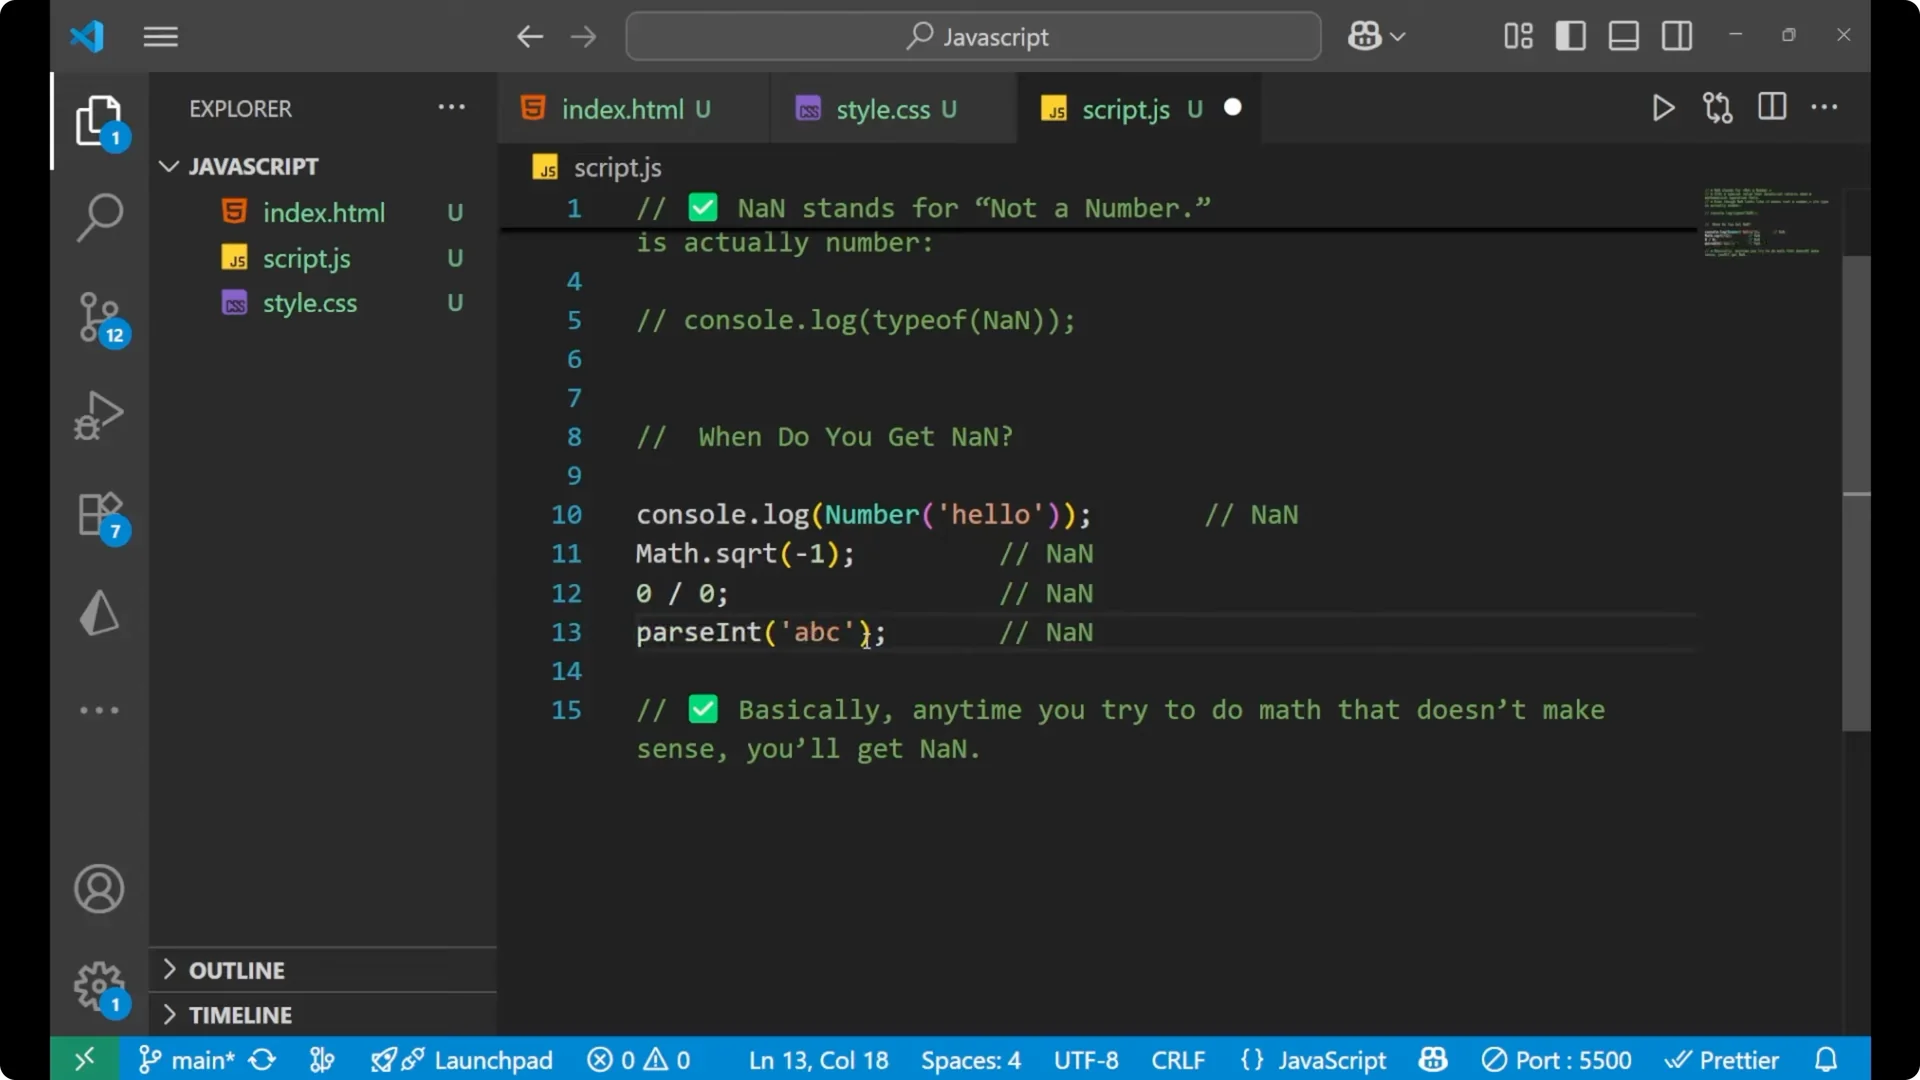This screenshot has height=1080, width=1920.
Task: Open the Search panel
Action: point(98,217)
